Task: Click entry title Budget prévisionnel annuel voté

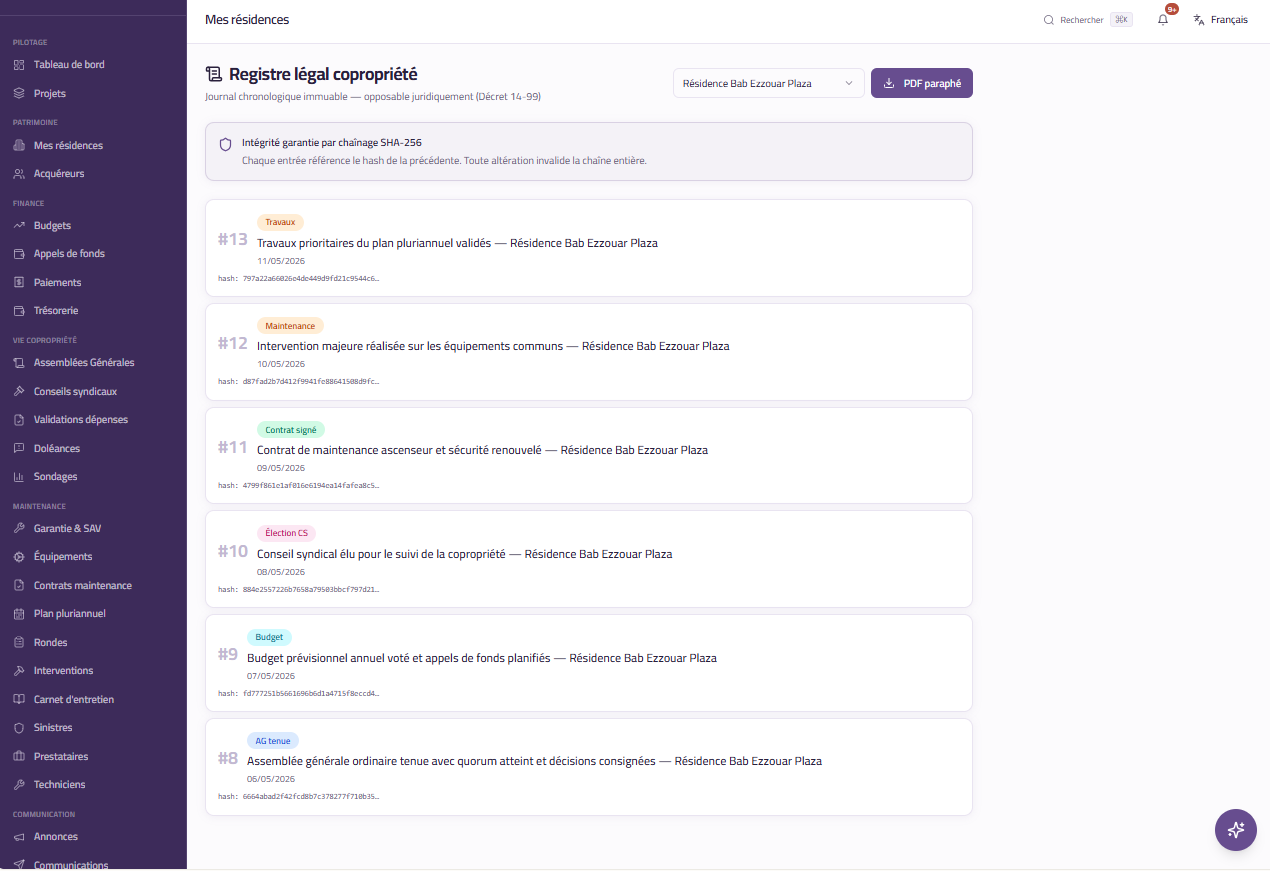Action: (x=482, y=658)
